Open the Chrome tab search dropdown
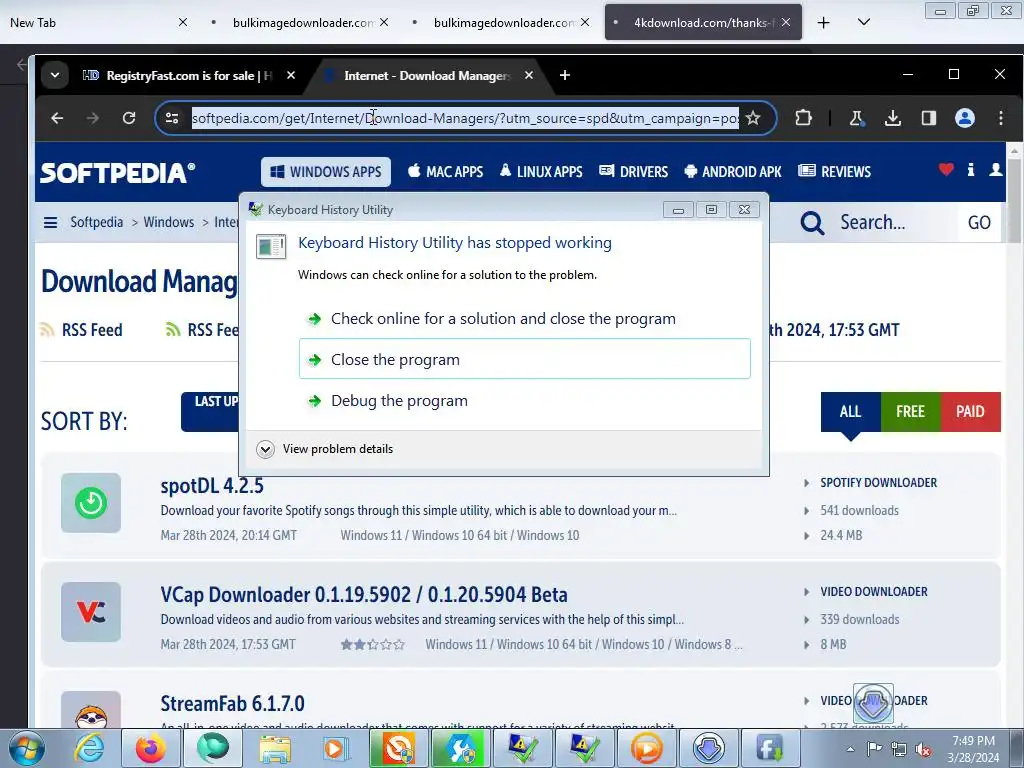The height and width of the screenshot is (768, 1024). [x=55, y=75]
